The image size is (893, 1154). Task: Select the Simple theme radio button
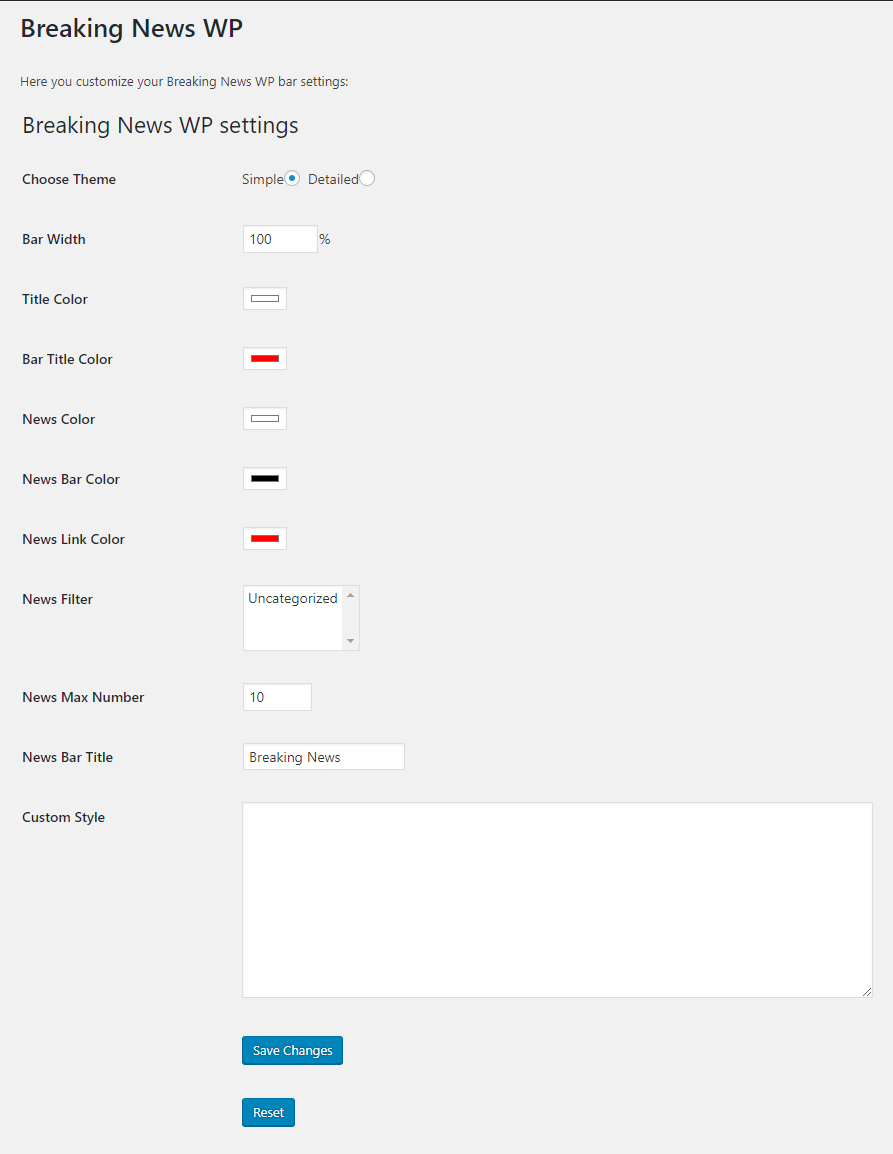pyautogui.click(x=292, y=178)
